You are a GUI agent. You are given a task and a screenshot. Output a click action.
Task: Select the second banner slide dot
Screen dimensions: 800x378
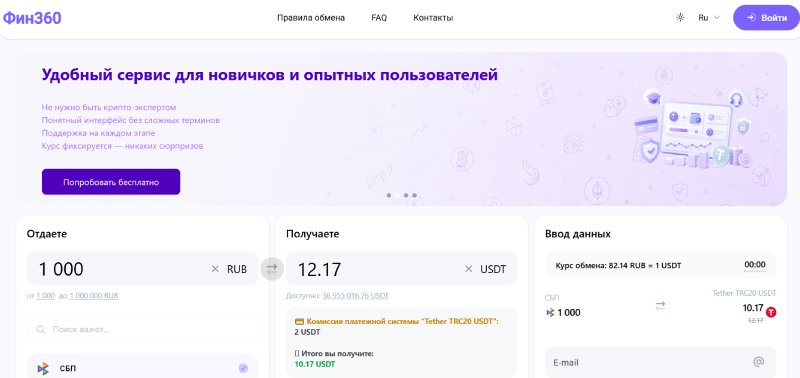pos(397,195)
